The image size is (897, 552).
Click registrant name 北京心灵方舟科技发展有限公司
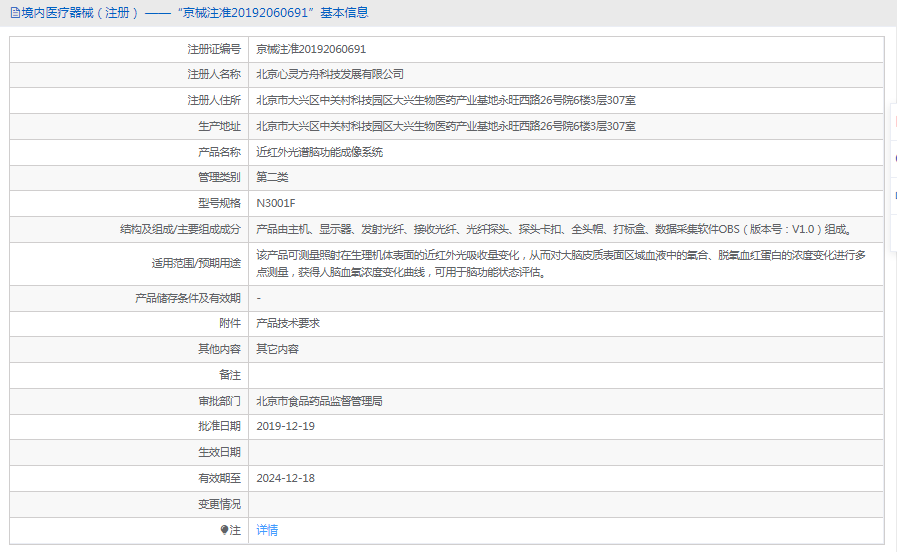pos(330,74)
